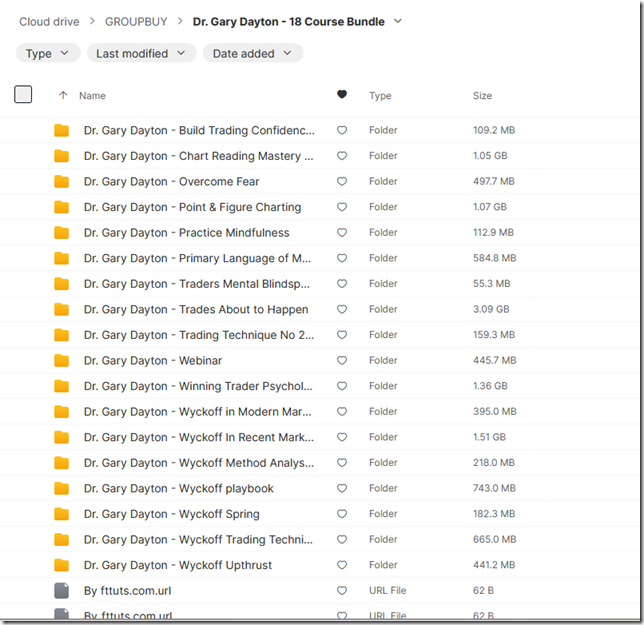Screen dimensions: 644x625
Task: Go to the GROUPBUY breadcrumb folder
Action: [136, 22]
